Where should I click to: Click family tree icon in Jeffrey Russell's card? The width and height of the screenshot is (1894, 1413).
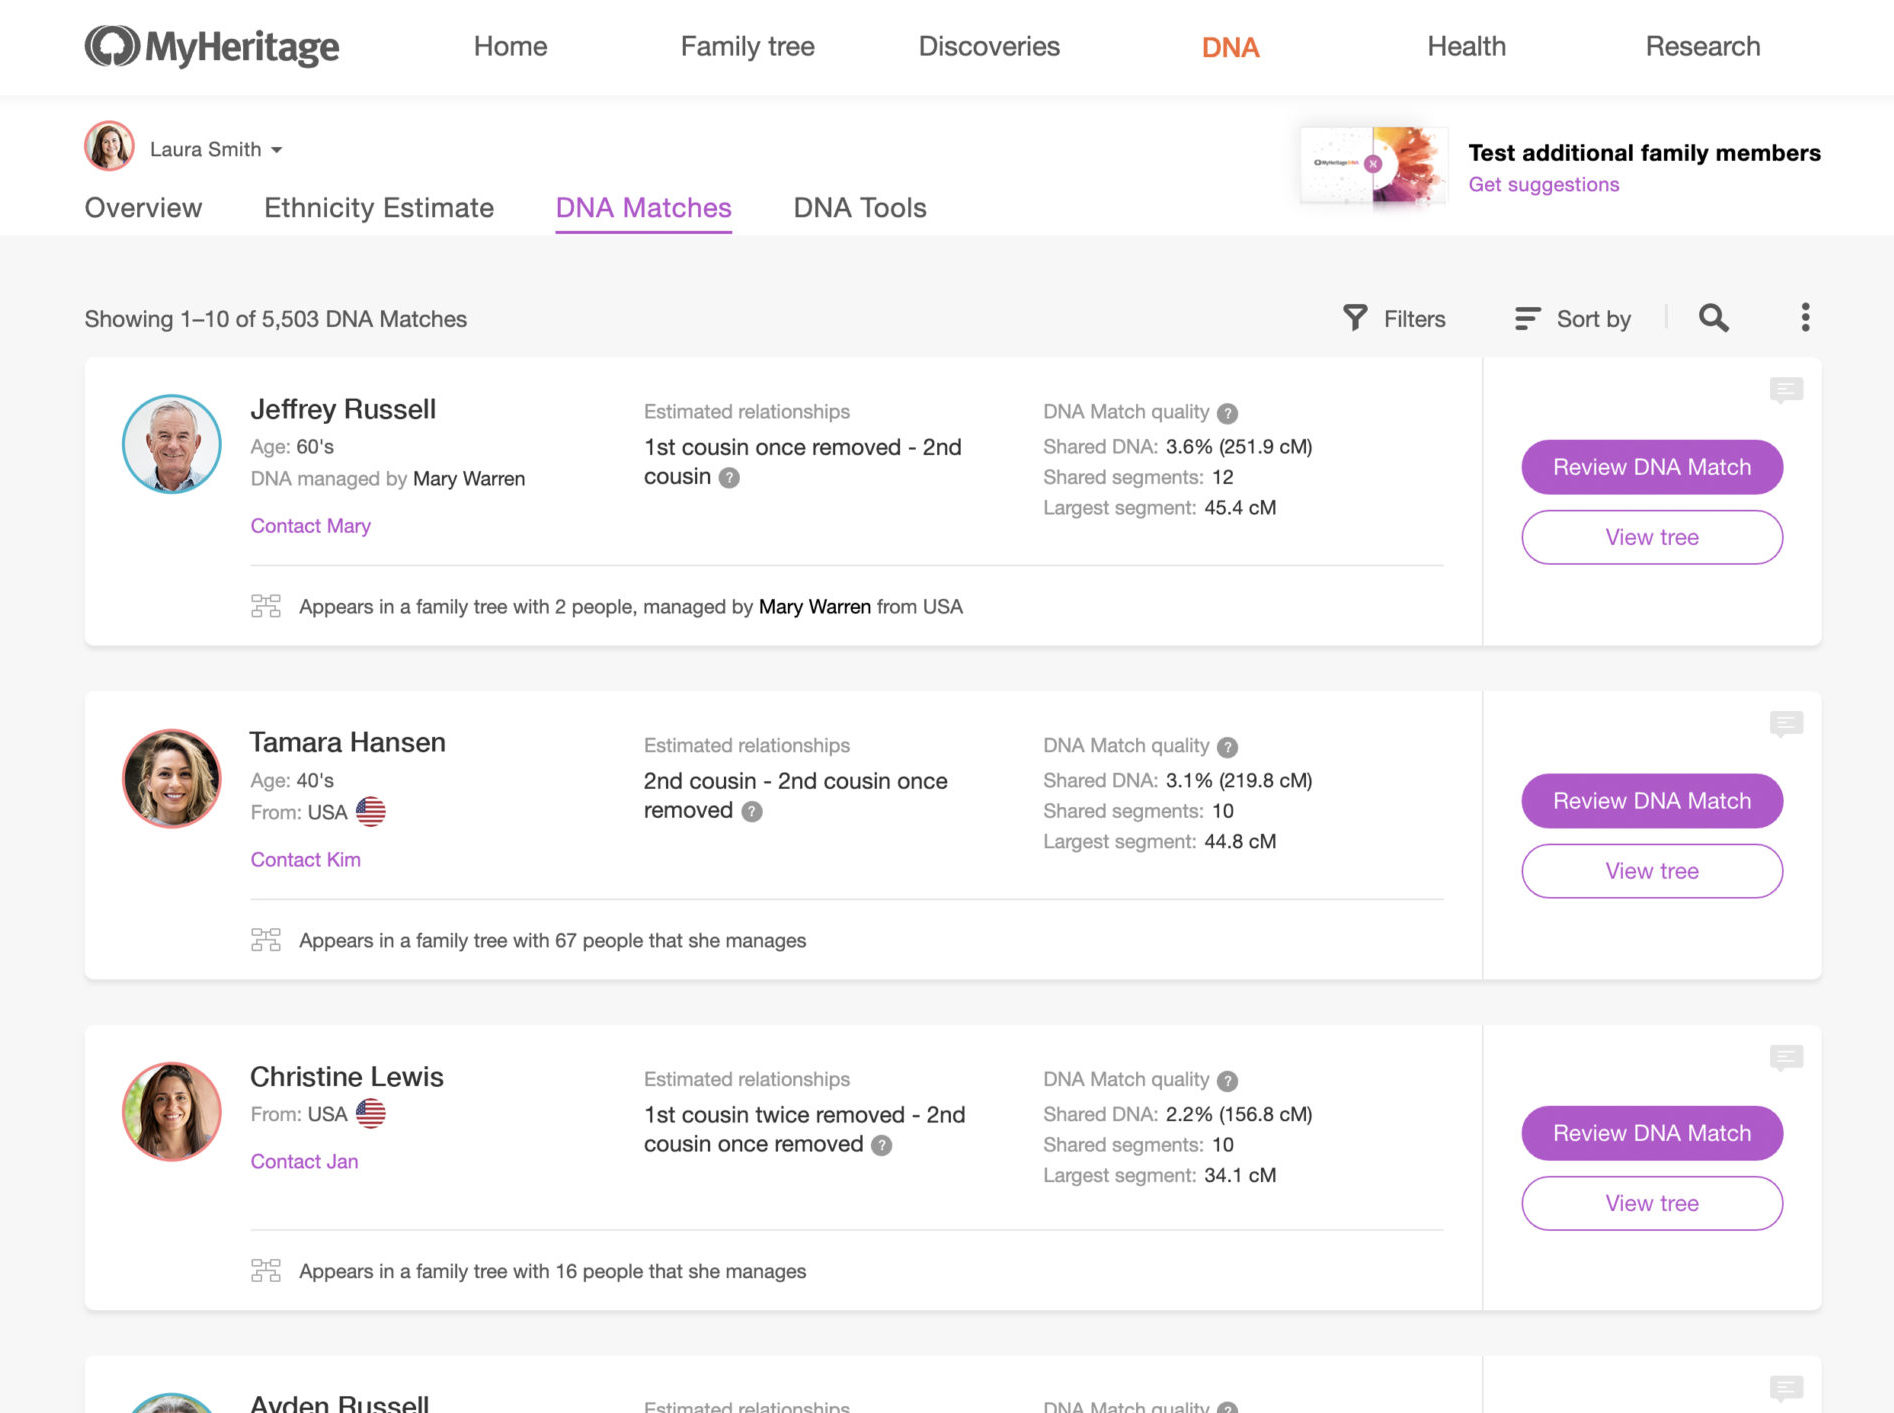point(266,606)
